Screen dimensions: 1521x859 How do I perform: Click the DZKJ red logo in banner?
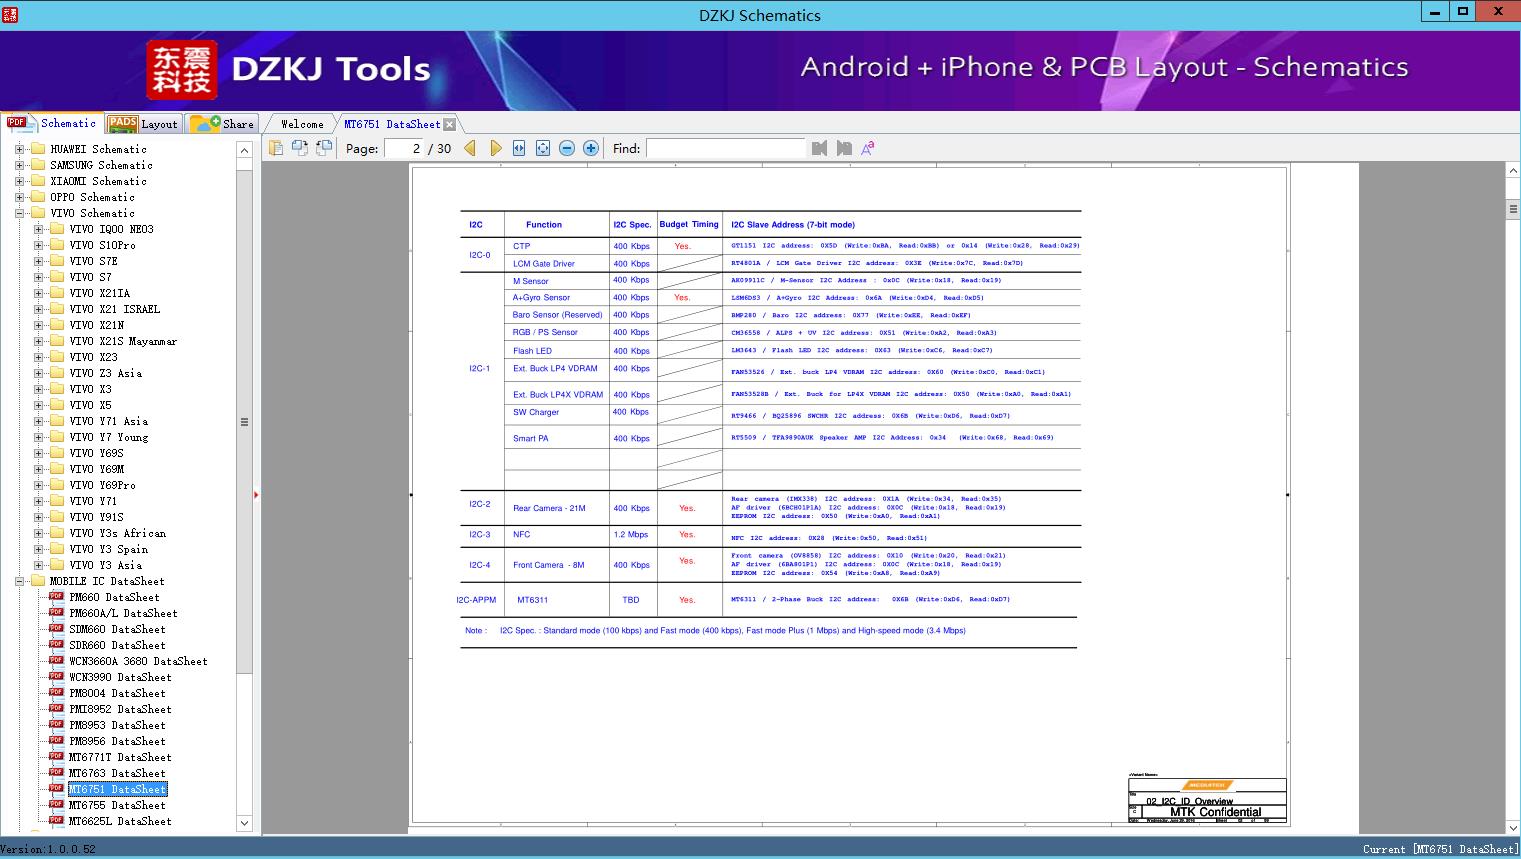(182, 70)
